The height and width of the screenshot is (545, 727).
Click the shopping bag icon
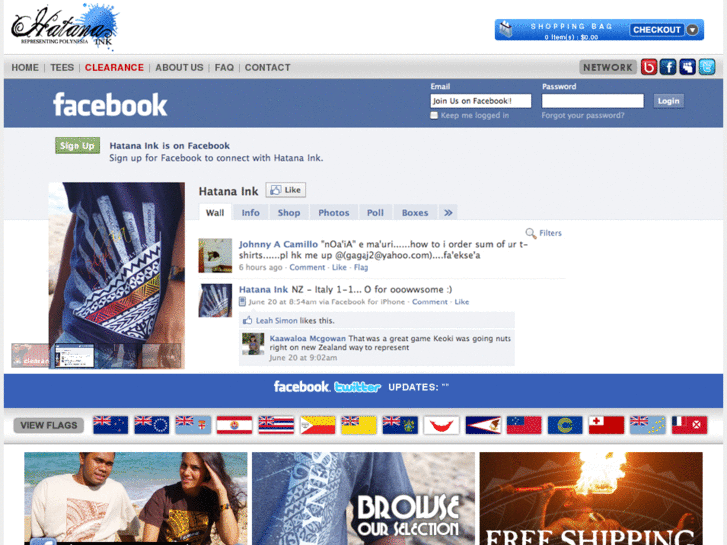506,29
